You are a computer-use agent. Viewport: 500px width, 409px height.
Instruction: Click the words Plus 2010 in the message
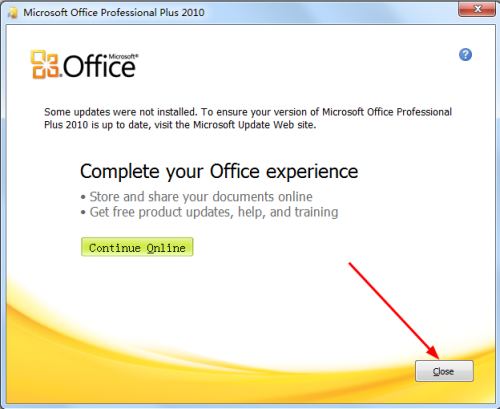pyautogui.click(x=66, y=125)
